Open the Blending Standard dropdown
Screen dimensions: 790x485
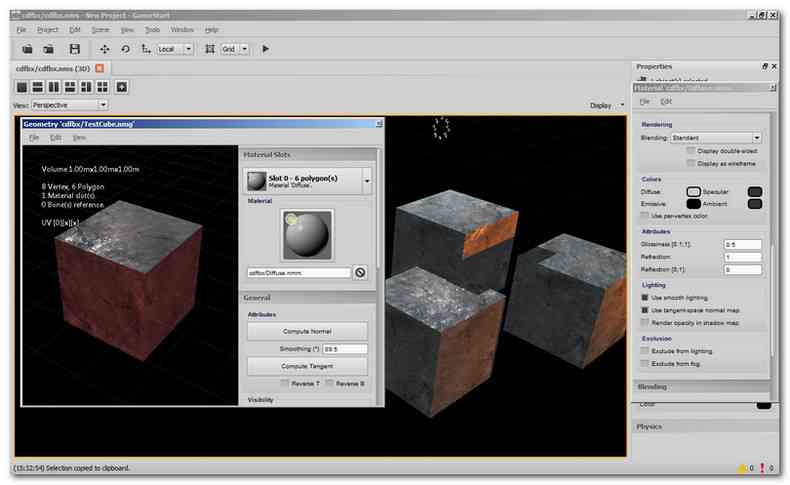[716, 137]
